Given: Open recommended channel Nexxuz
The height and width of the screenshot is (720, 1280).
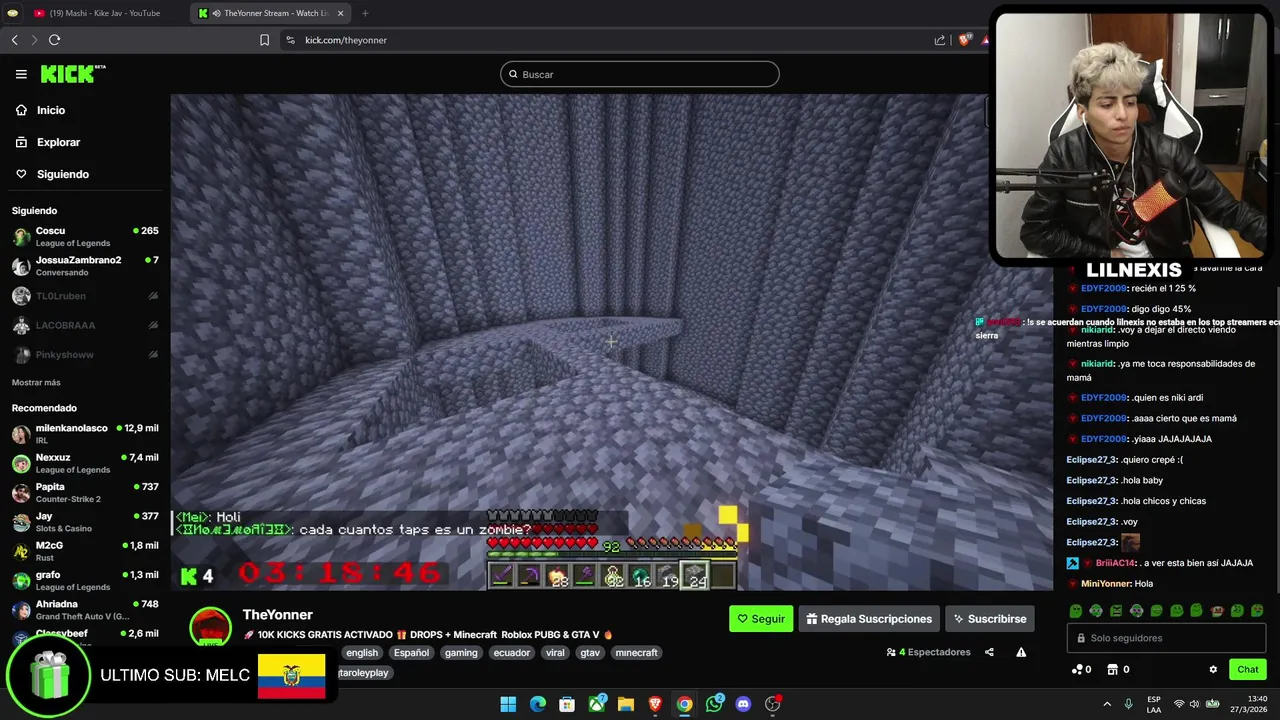Looking at the screenshot, I should pyautogui.click(x=85, y=463).
